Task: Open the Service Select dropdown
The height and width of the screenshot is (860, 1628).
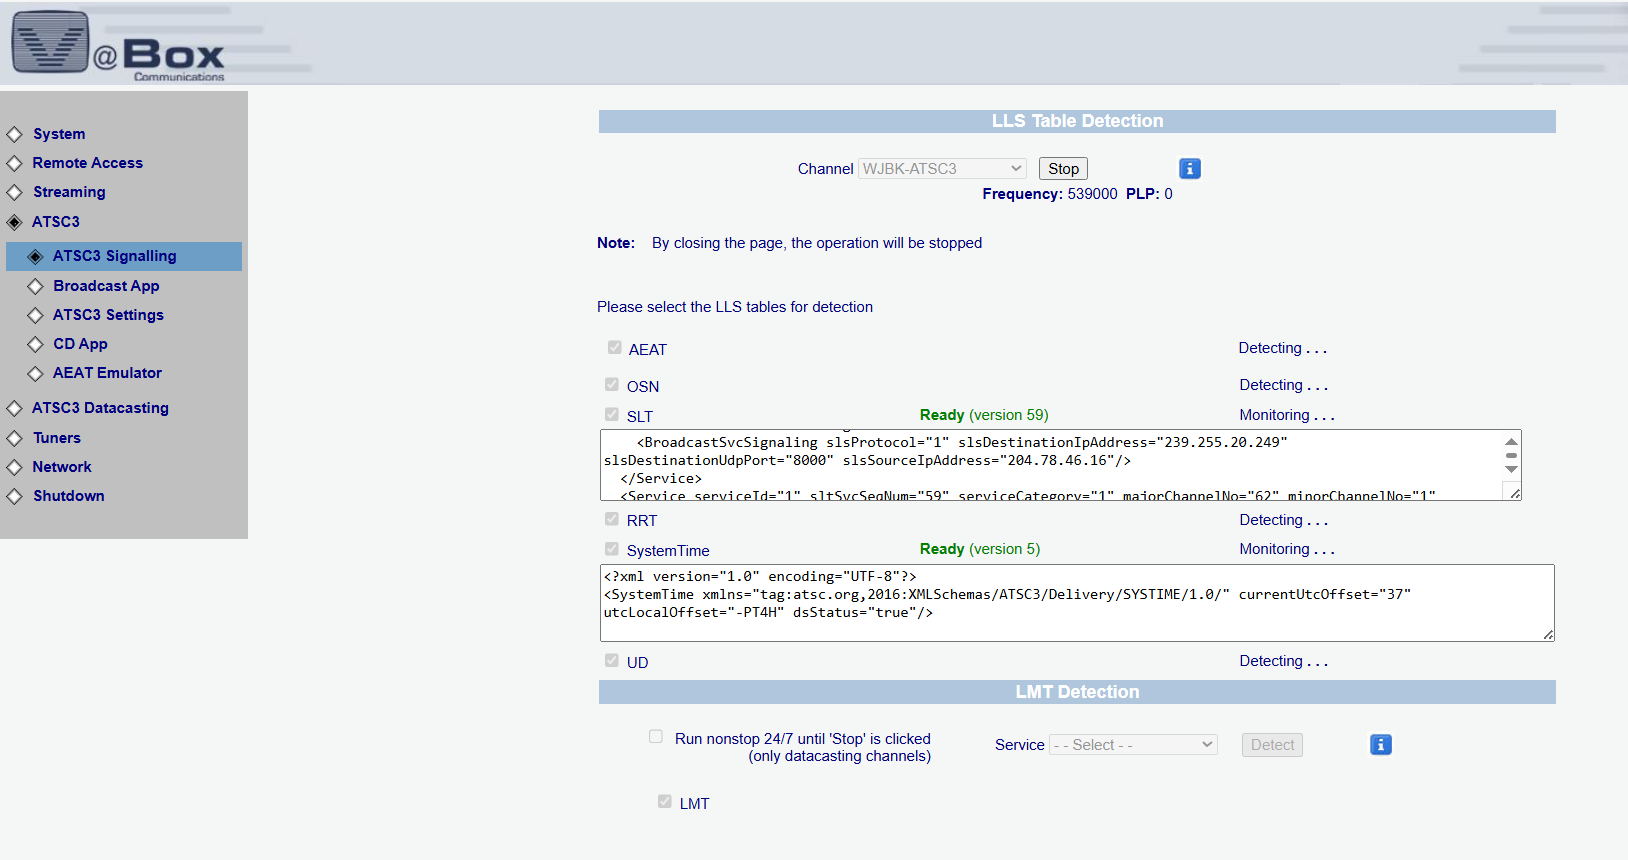Action: (1133, 745)
